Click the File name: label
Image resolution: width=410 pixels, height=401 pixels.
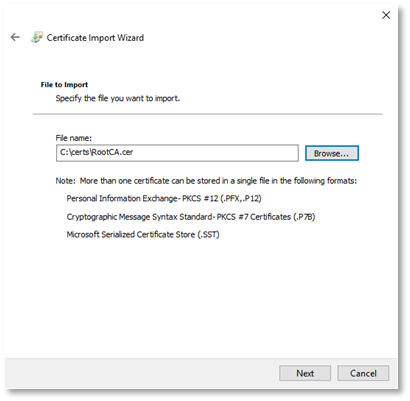point(74,138)
